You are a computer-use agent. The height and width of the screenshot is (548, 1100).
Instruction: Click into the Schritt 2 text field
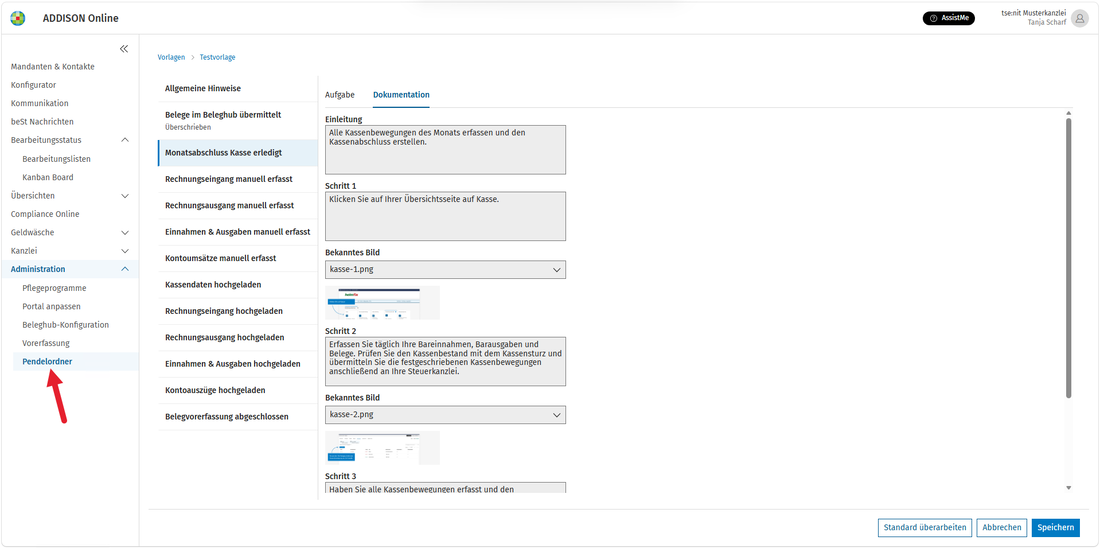[x=445, y=361]
